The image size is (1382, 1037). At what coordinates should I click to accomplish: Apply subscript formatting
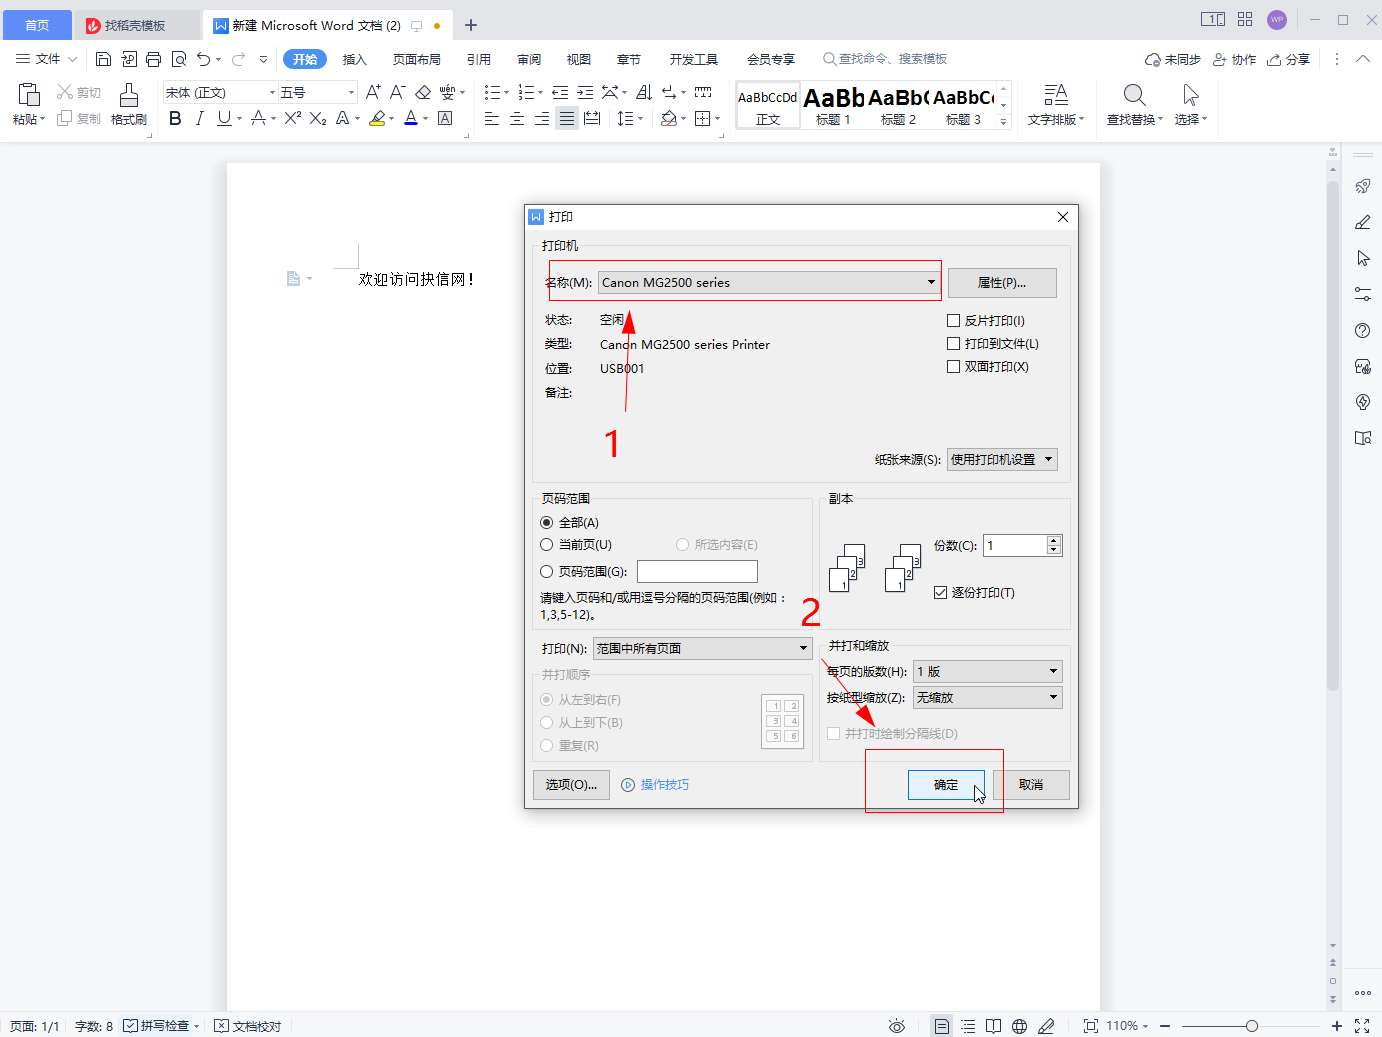318,118
